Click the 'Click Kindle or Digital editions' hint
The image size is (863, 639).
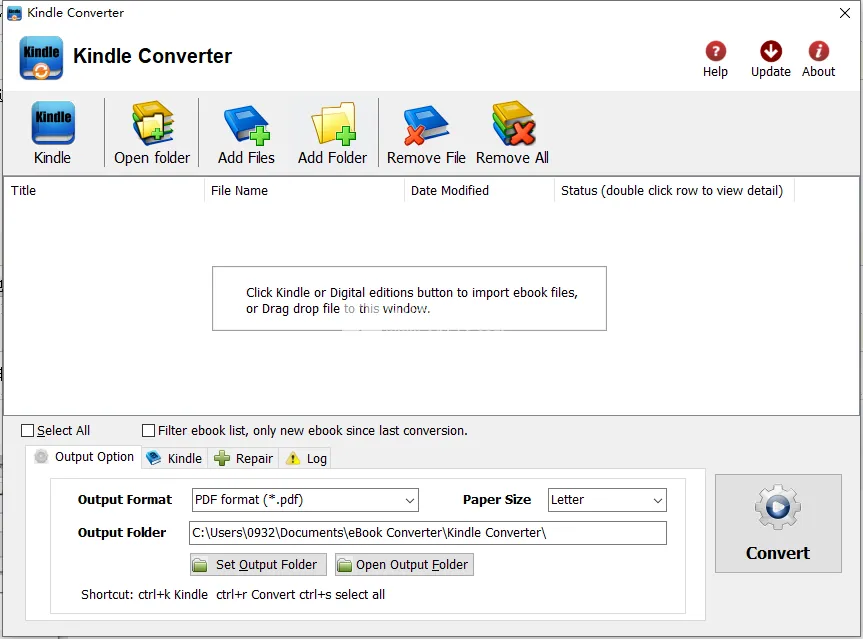click(412, 300)
